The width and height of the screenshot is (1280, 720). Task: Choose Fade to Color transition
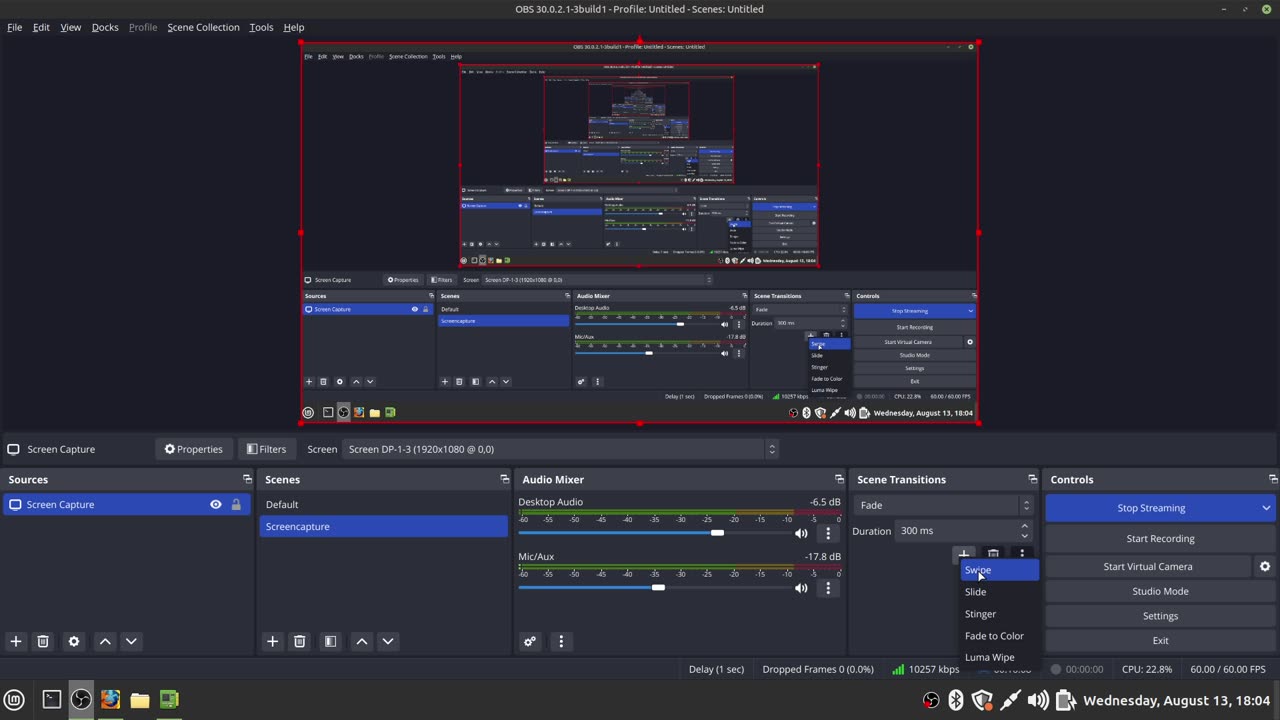click(999, 636)
